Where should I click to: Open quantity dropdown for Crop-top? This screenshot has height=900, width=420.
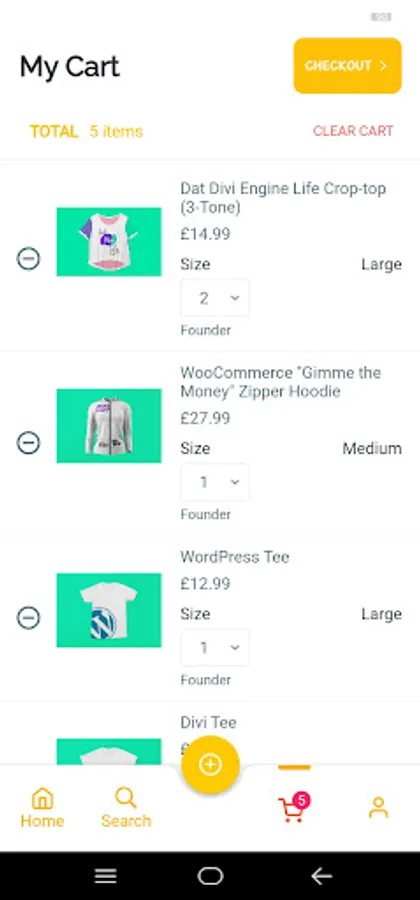point(215,298)
